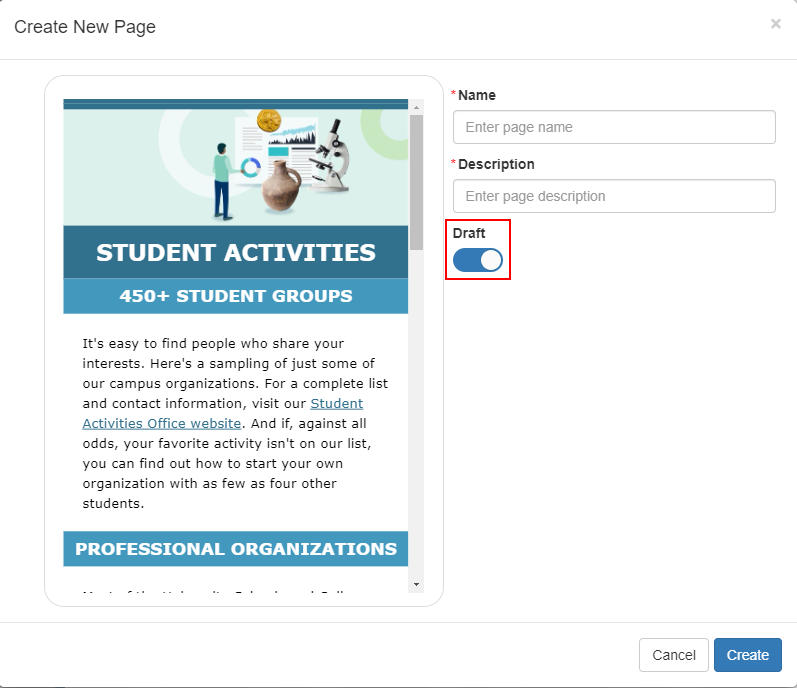Click the standing person figure in banner

(222, 178)
